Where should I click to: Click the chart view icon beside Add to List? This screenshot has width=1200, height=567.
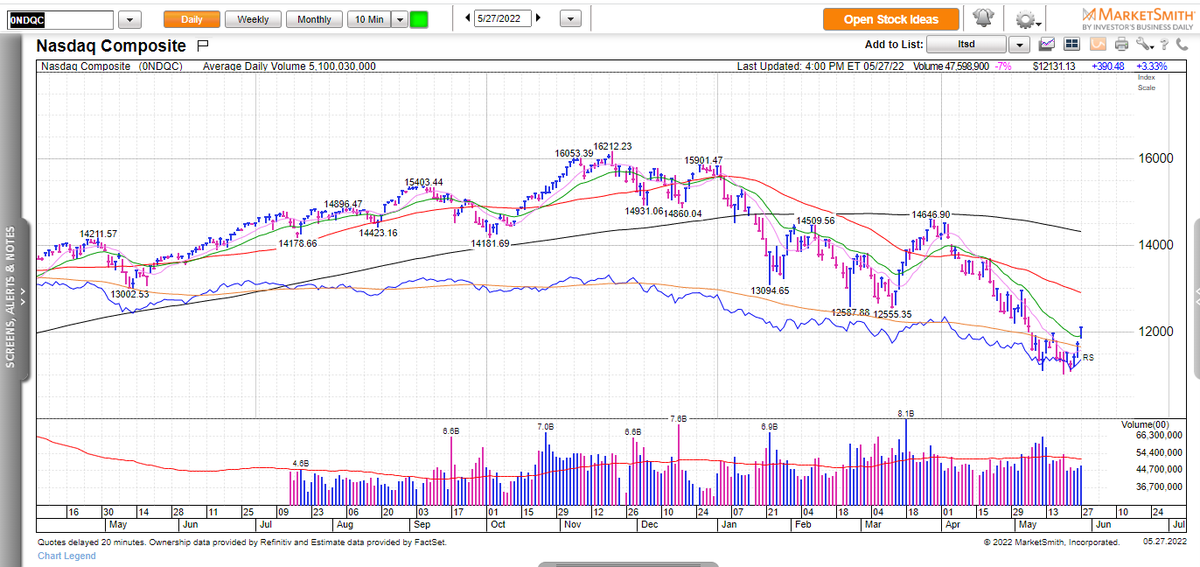coord(1048,44)
